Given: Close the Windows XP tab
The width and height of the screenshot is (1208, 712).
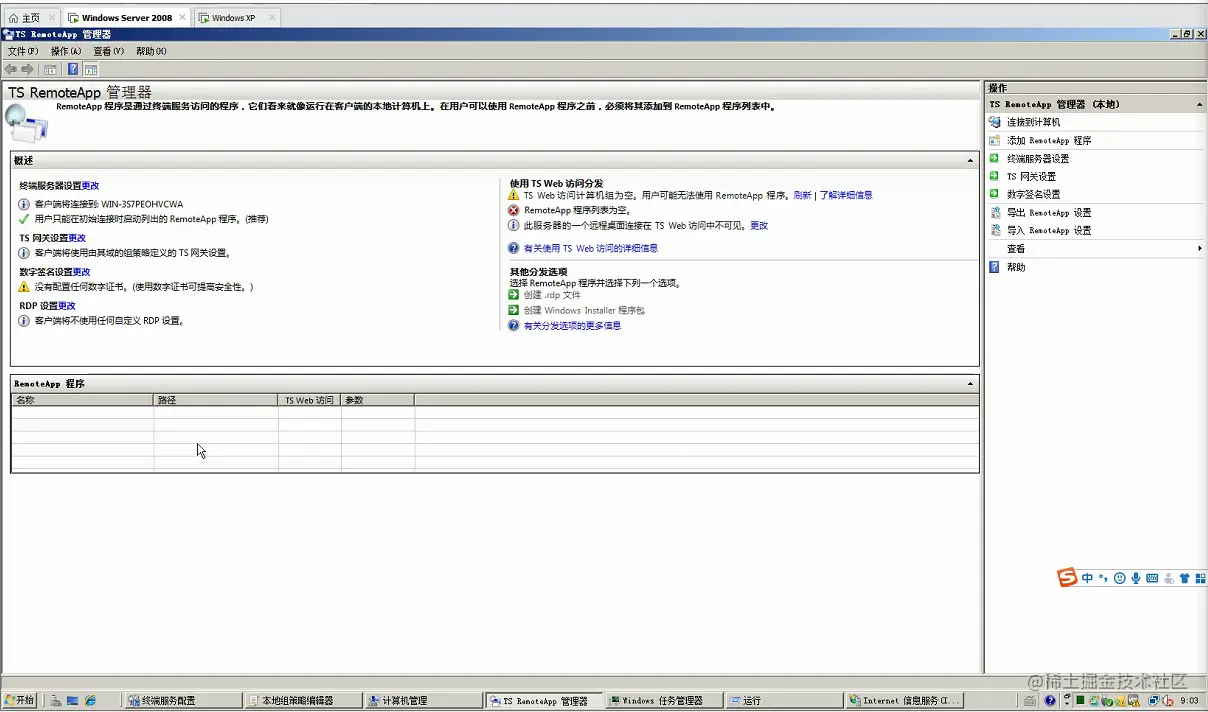Looking at the screenshot, I should (272, 18).
